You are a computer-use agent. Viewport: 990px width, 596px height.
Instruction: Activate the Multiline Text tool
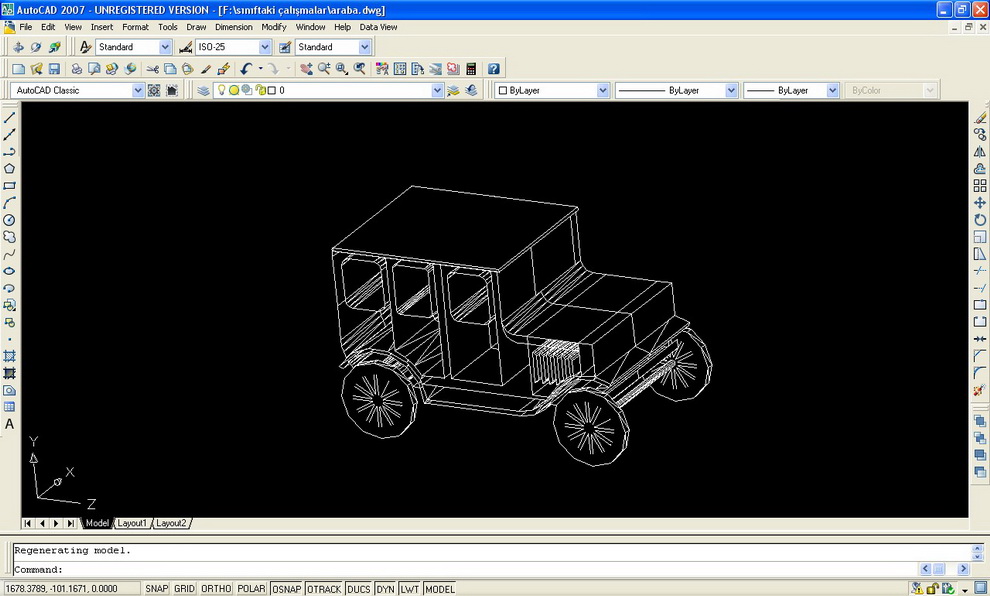point(9,424)
